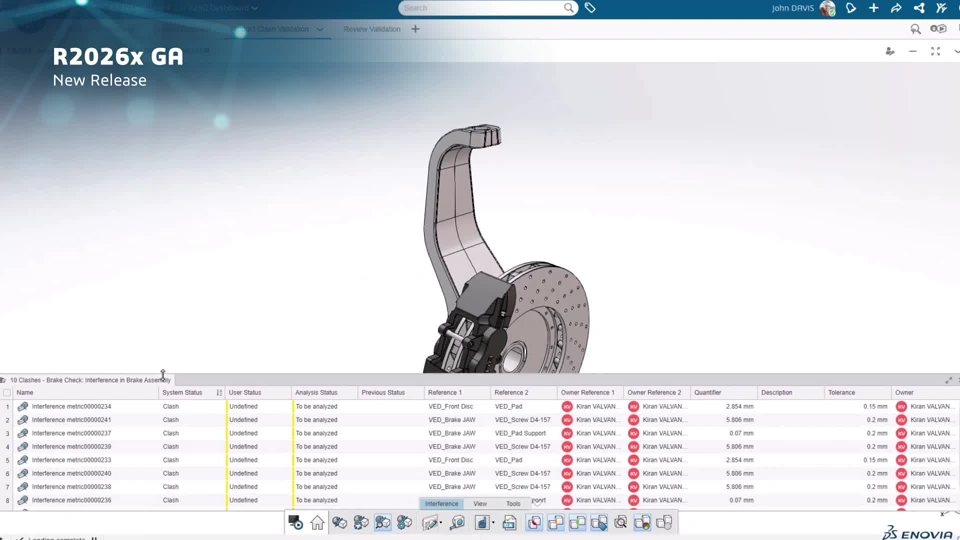Switch to the View tab
The image size is (960, 540).
click(480, 503)
